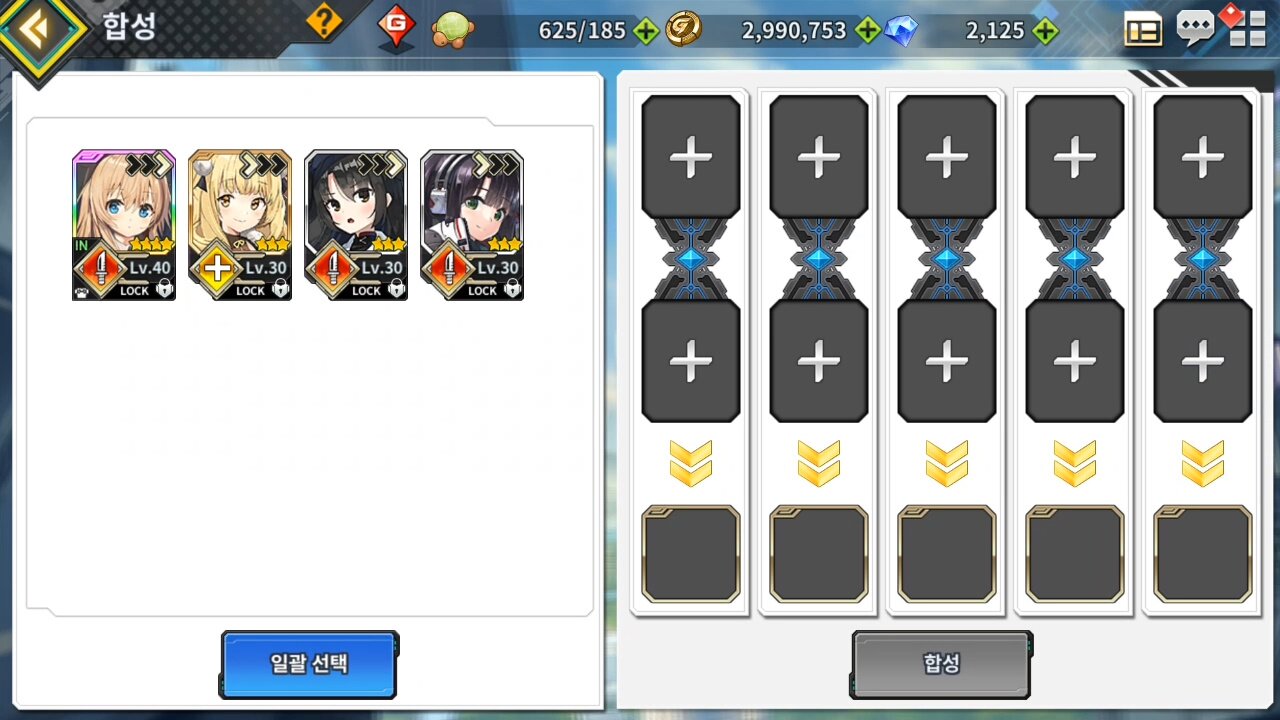Add character to first column top slot
This screenshot has height=720, width=1280.
[691, 157]
